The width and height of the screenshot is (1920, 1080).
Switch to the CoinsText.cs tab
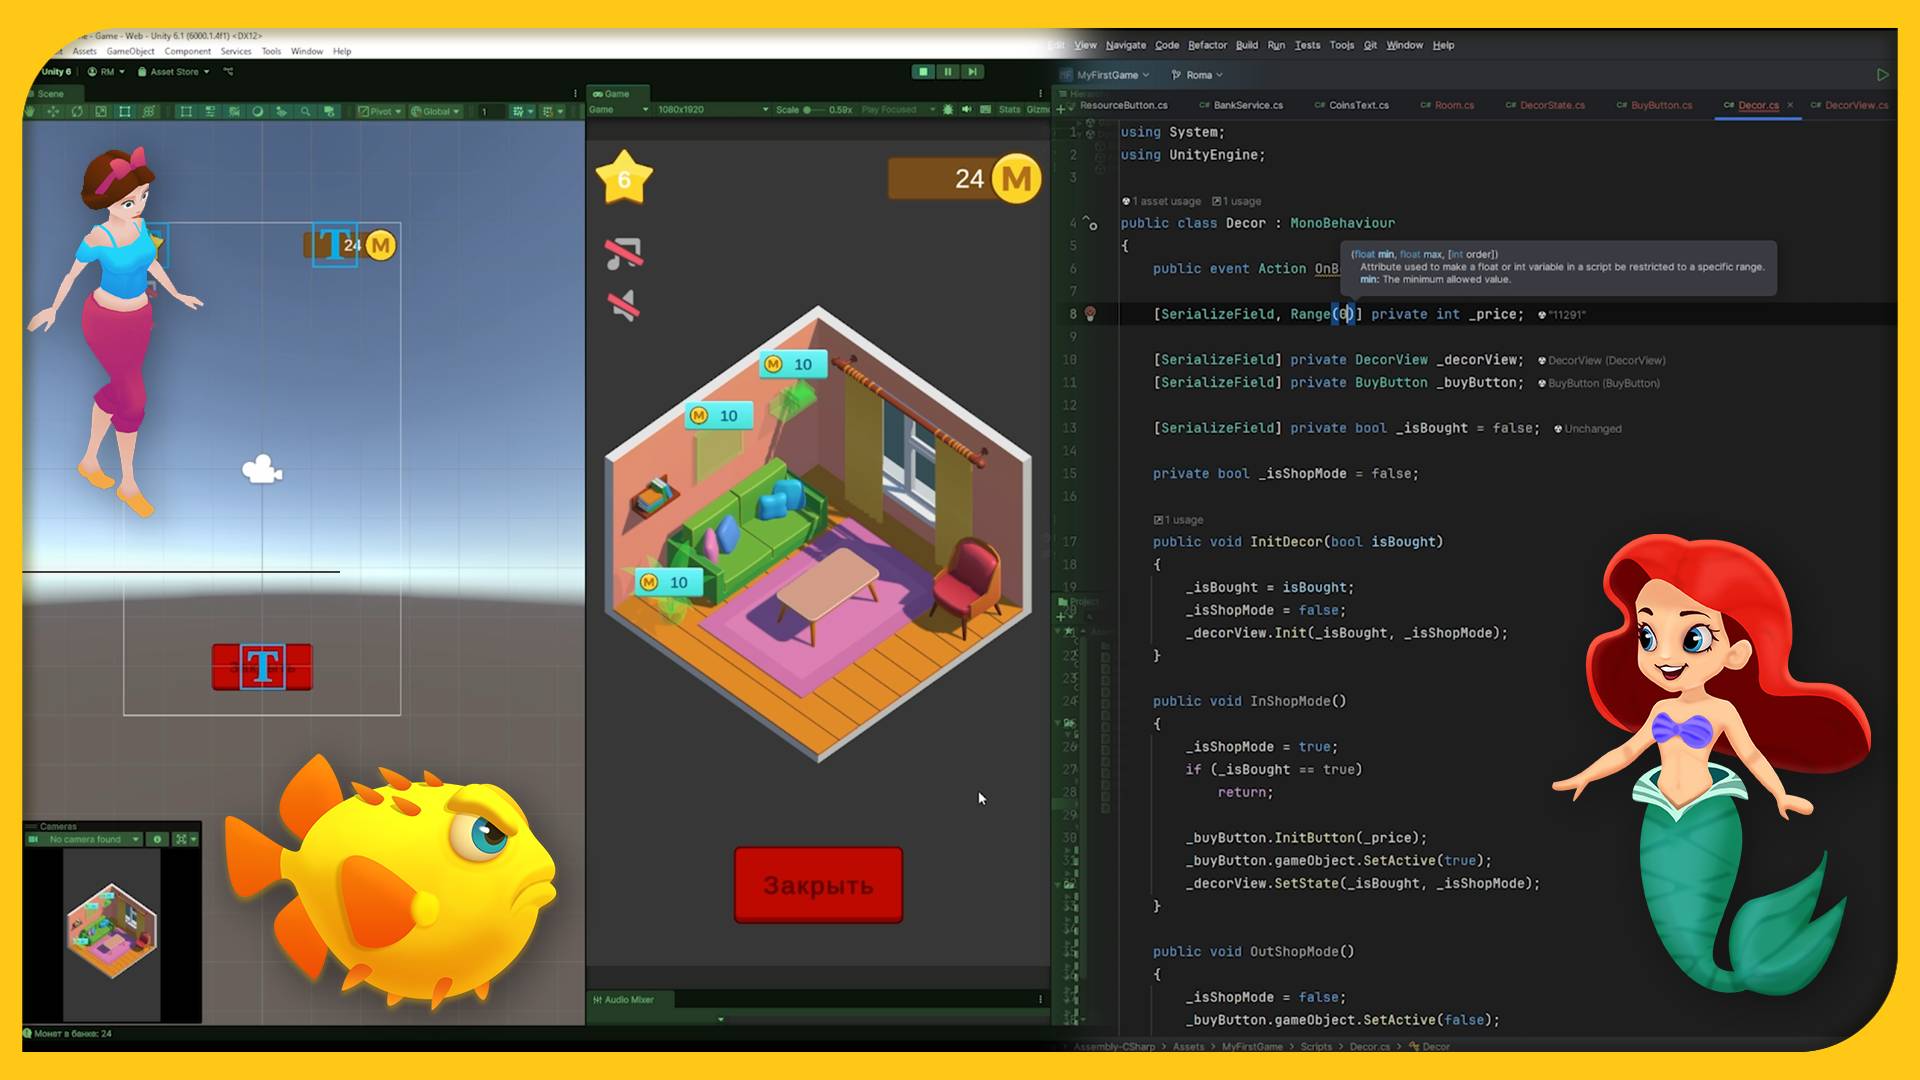tap(1351, 105)
